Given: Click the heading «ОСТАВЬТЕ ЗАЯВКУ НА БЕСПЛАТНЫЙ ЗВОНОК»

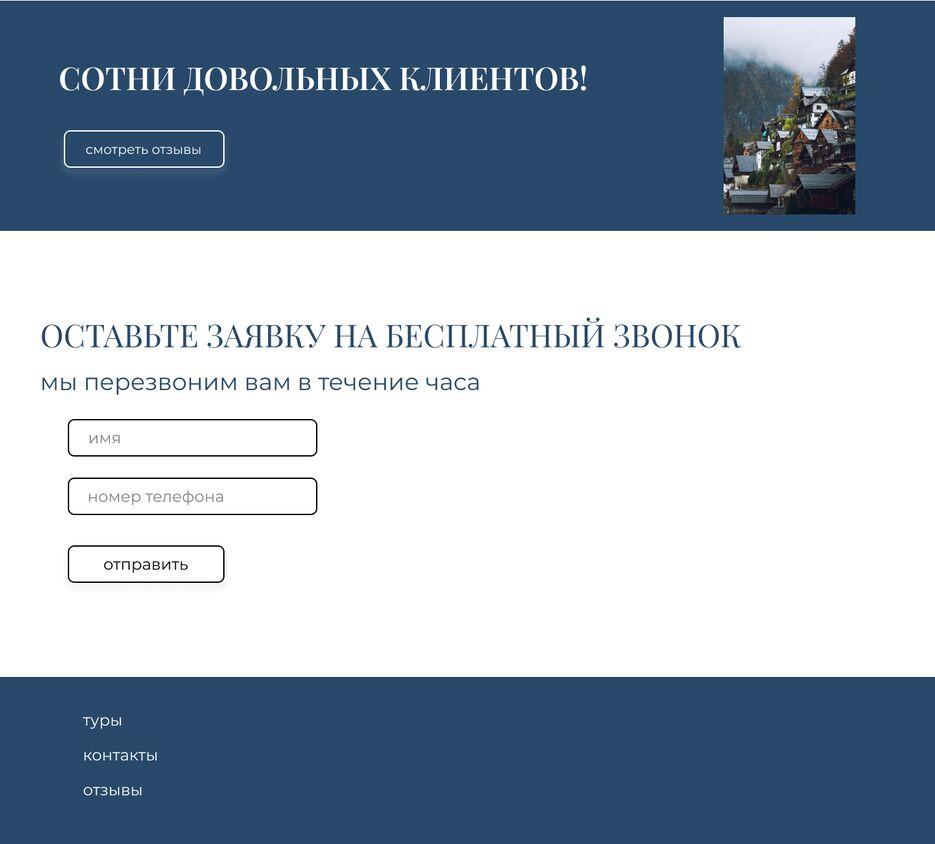Looking at the screenshot, I should [391, 336].
